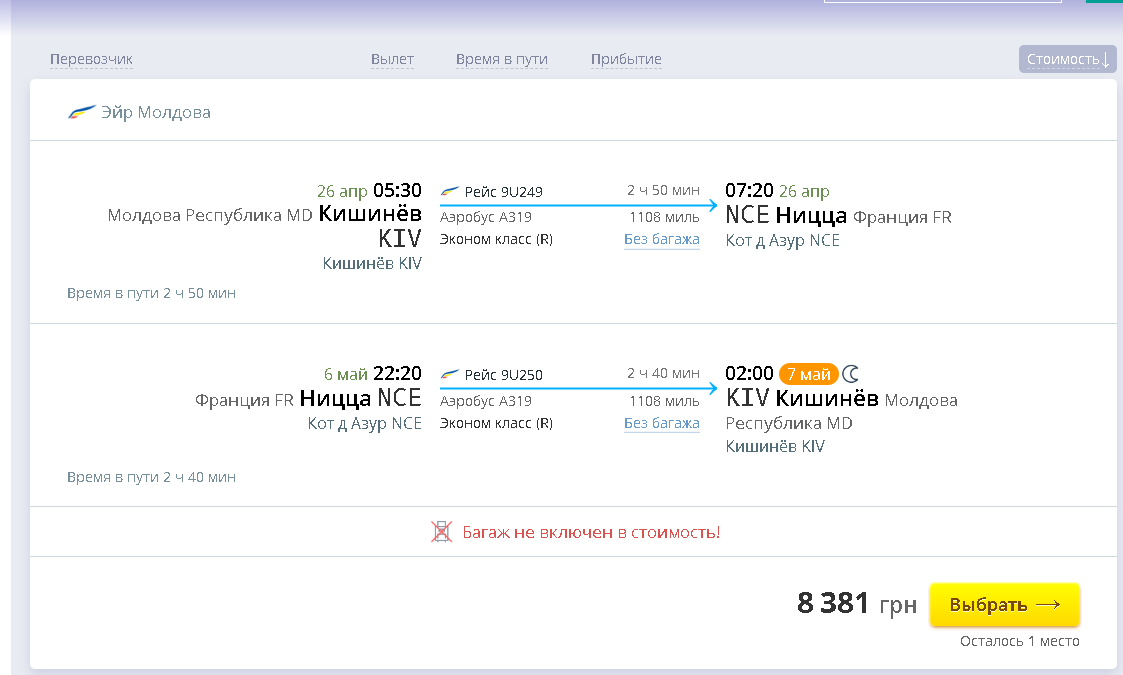Open Без багажа link for return flight

point(661,423)
